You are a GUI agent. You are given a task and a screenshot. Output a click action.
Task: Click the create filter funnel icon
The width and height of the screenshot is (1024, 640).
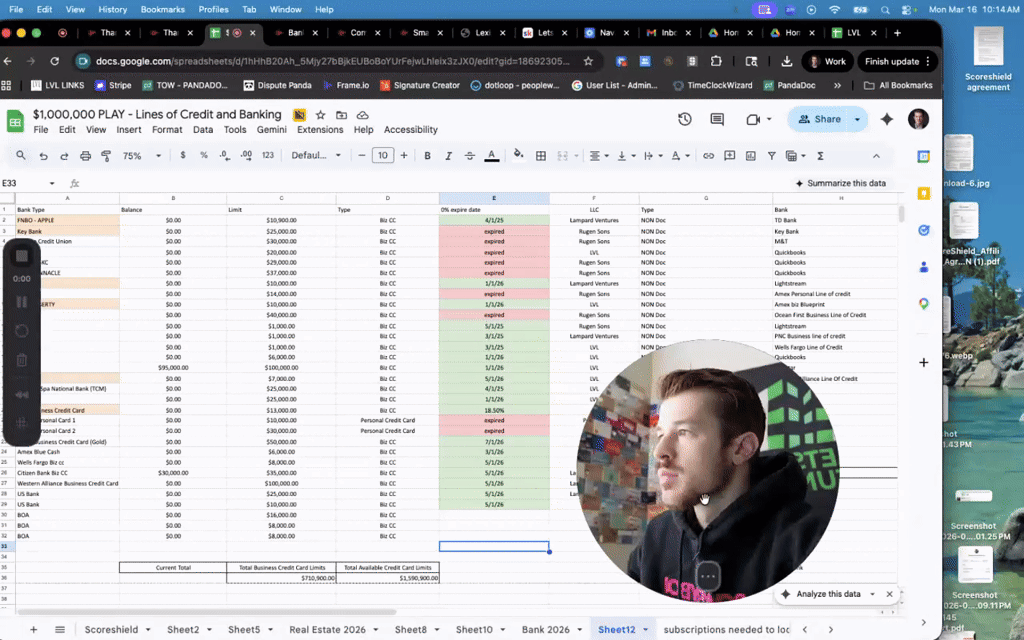point(771,155)
